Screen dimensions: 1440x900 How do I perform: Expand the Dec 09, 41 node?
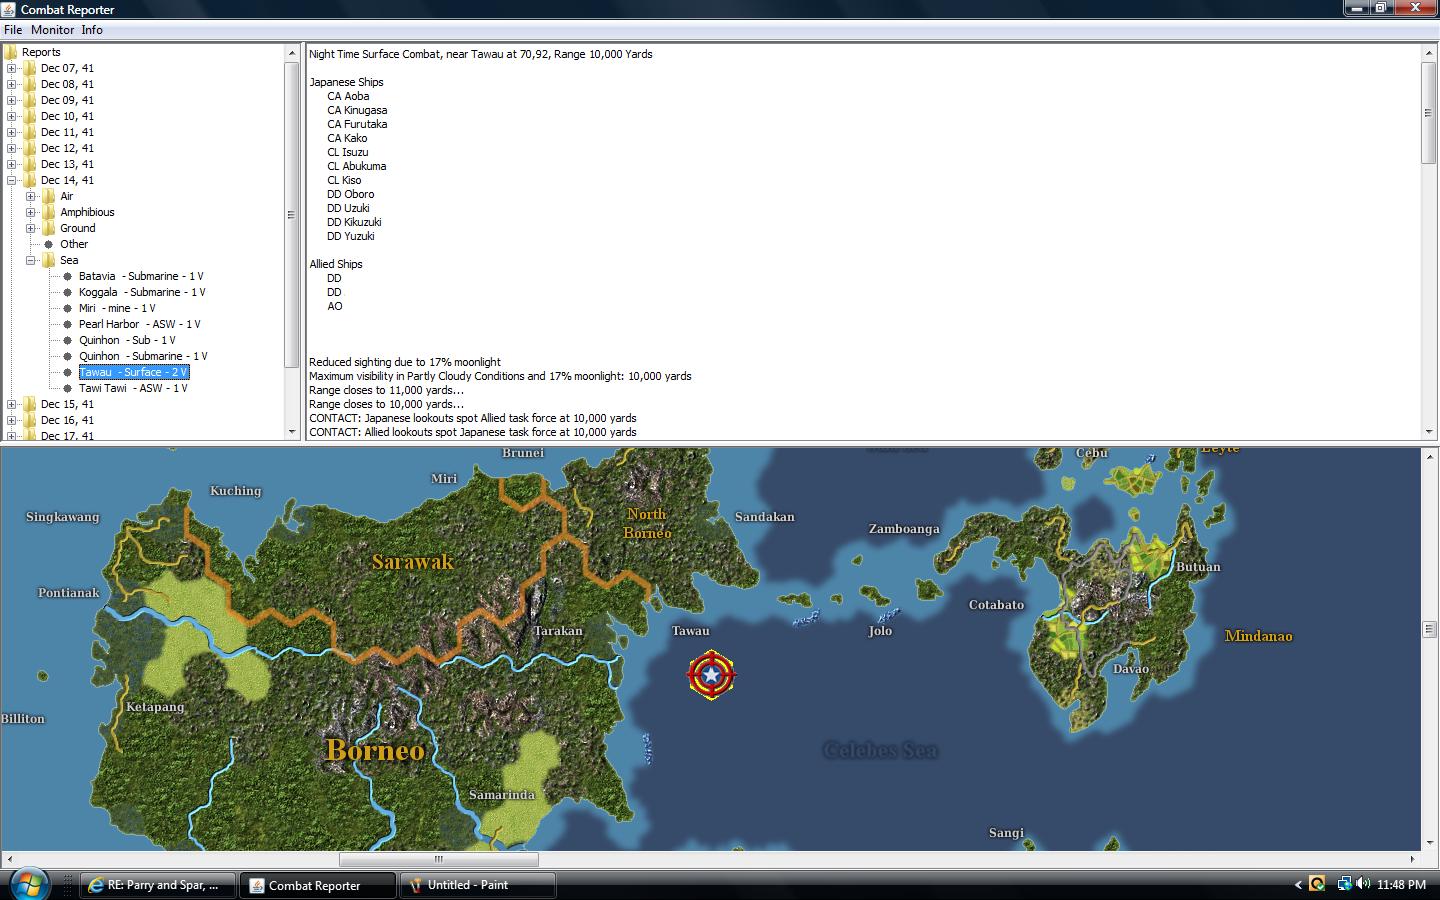[11, 100]
